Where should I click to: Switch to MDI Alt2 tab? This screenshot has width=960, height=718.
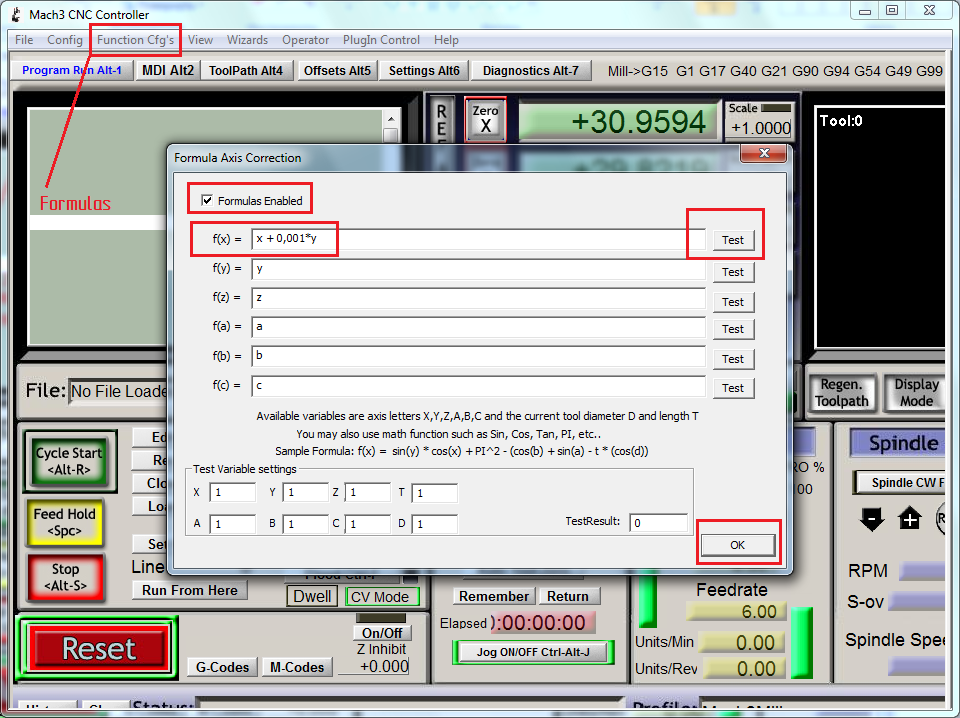(x=168, y=70)
